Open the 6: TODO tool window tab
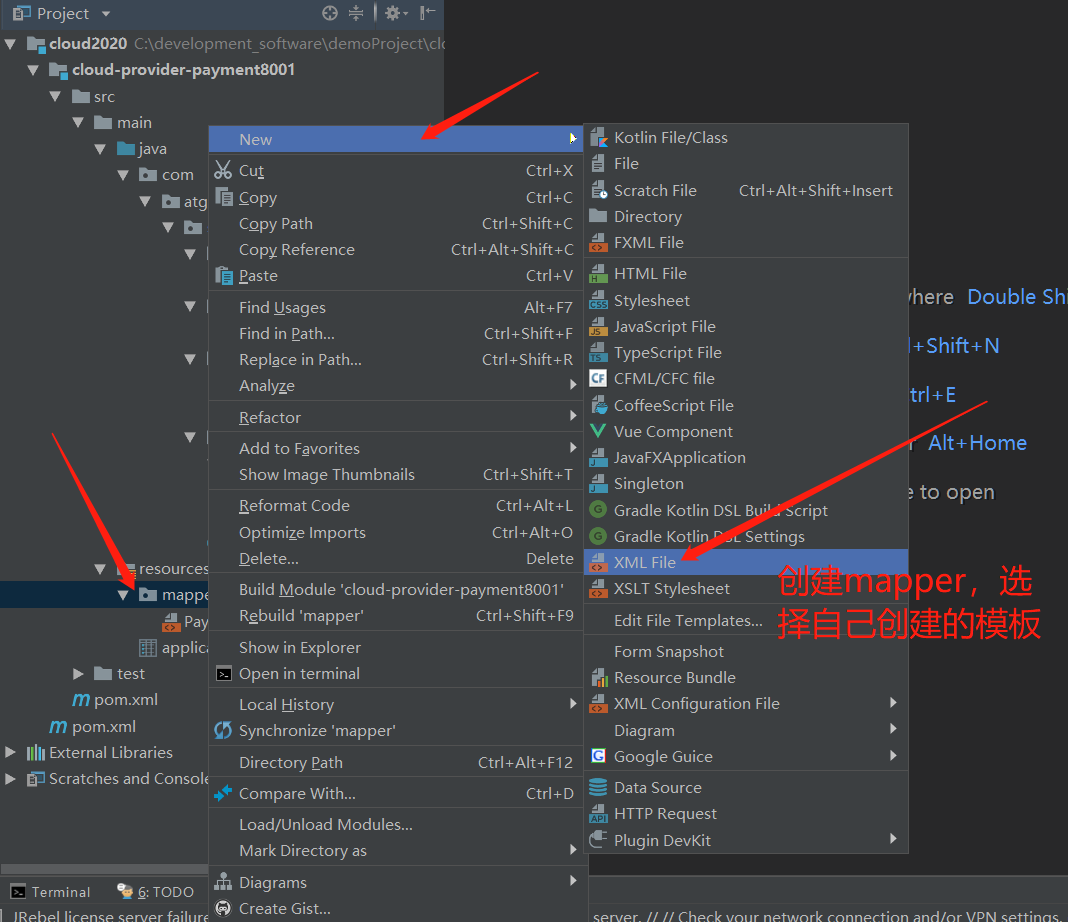 point(156,892)
